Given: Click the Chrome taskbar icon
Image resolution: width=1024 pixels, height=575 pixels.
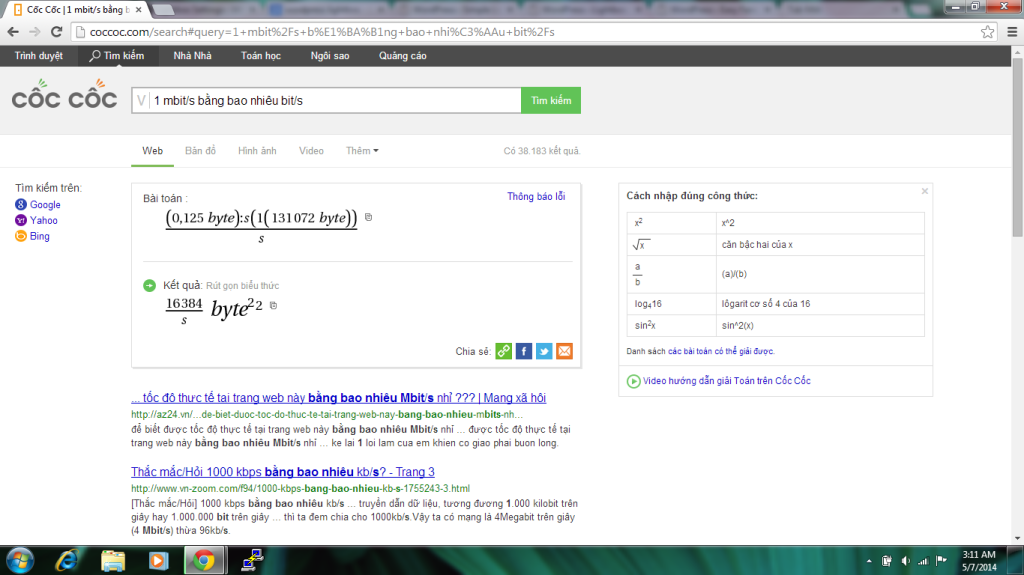Looking at the screenshot, I should click(204, 561).
